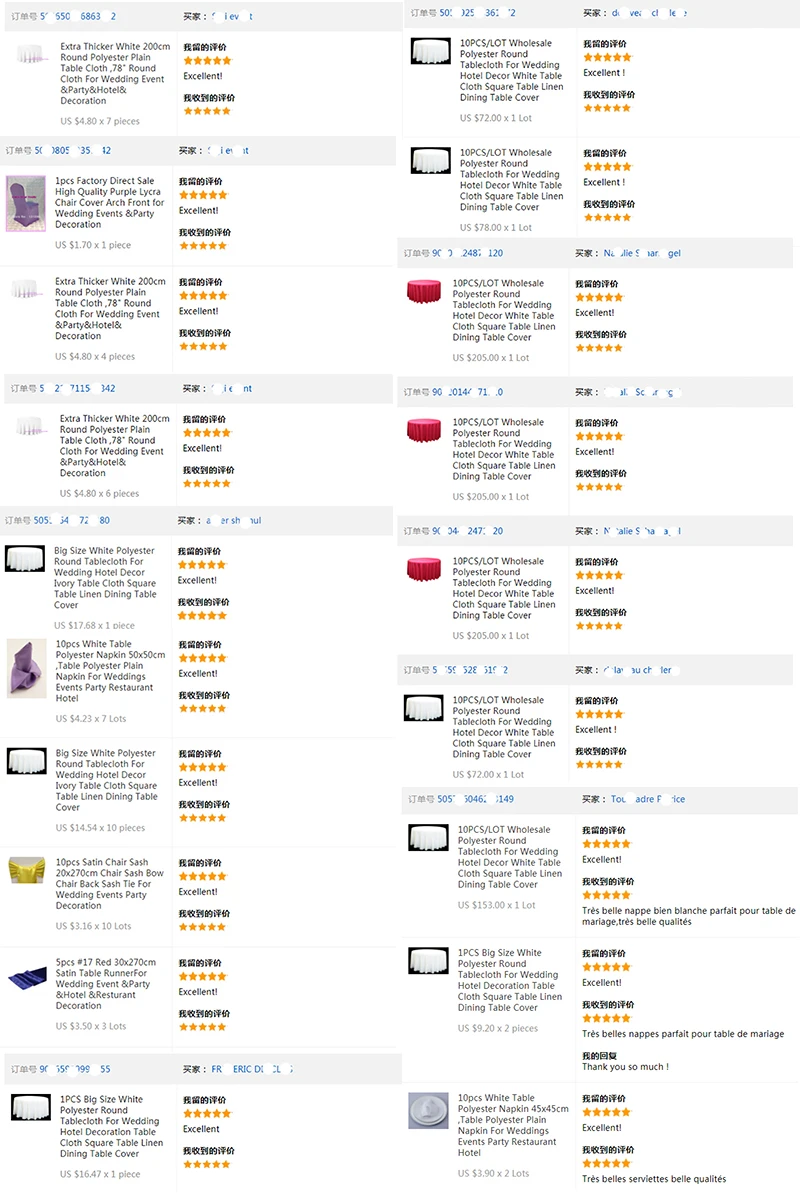Image resolution: width=800 pixels, height=1200 pixels.
Task: Click the review mentioning nappe bien blanche
Action: (x=689, y=916)
